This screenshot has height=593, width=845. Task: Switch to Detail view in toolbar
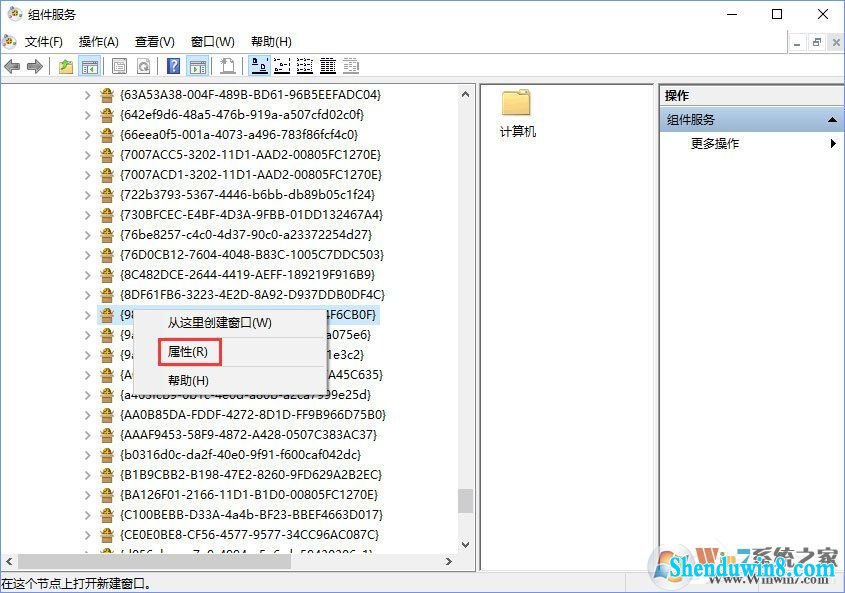328,66
